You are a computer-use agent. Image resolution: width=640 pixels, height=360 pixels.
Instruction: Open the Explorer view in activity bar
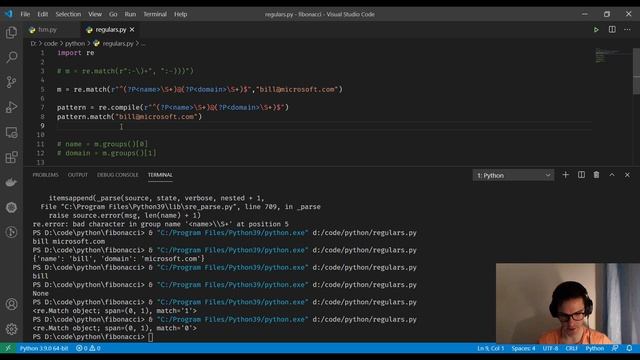(x=11, y=32)
